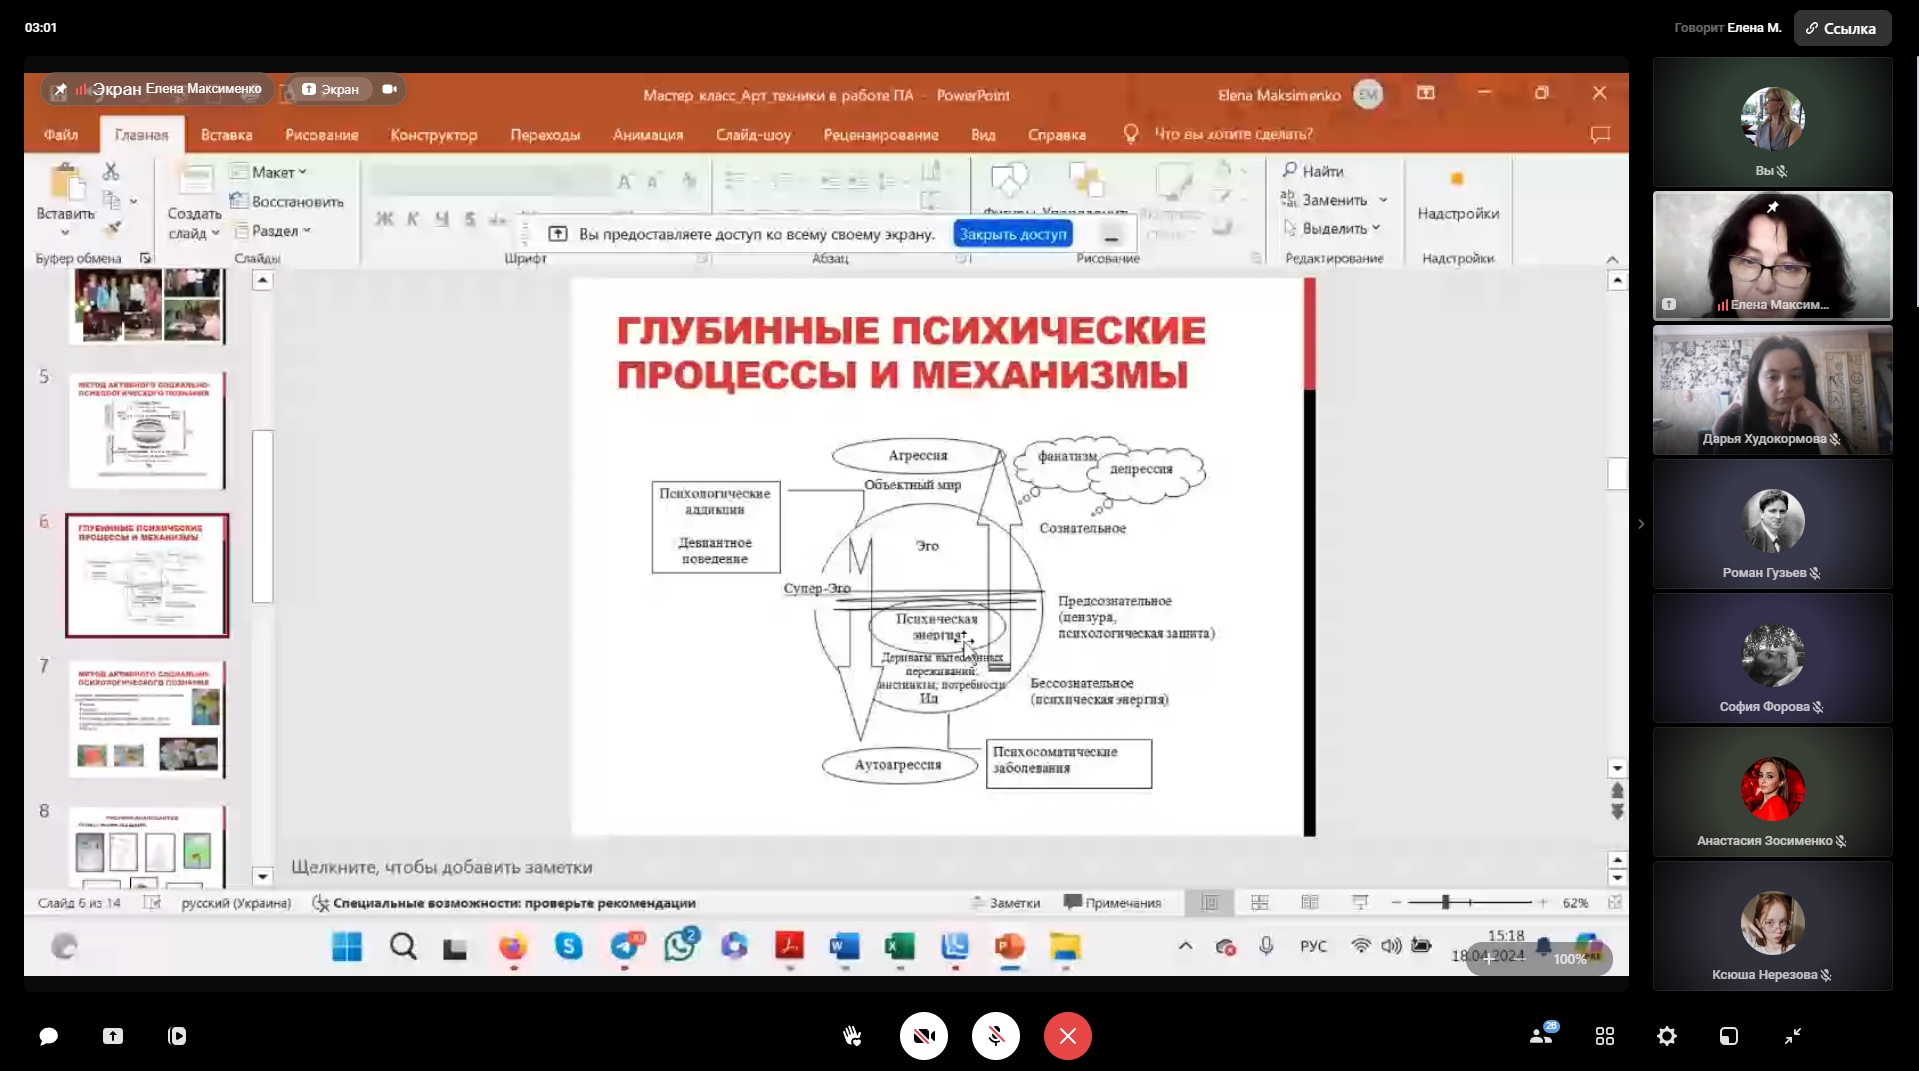Open the Переходы tab
Image resolution: width=1919 pixels, height=1071 pixels.
(x=545, y=134)
